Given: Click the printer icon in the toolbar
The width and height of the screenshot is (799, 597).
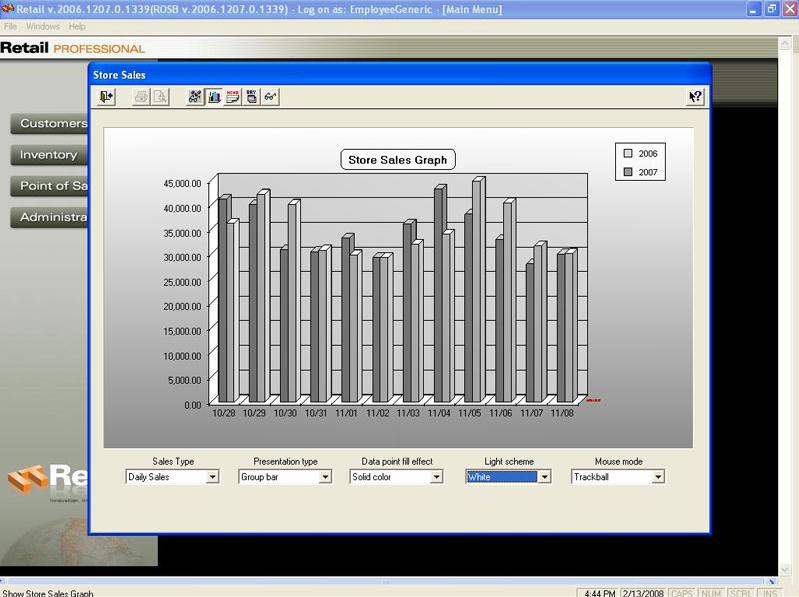Looking at the screenshot, I should click(x=142, y=97).
